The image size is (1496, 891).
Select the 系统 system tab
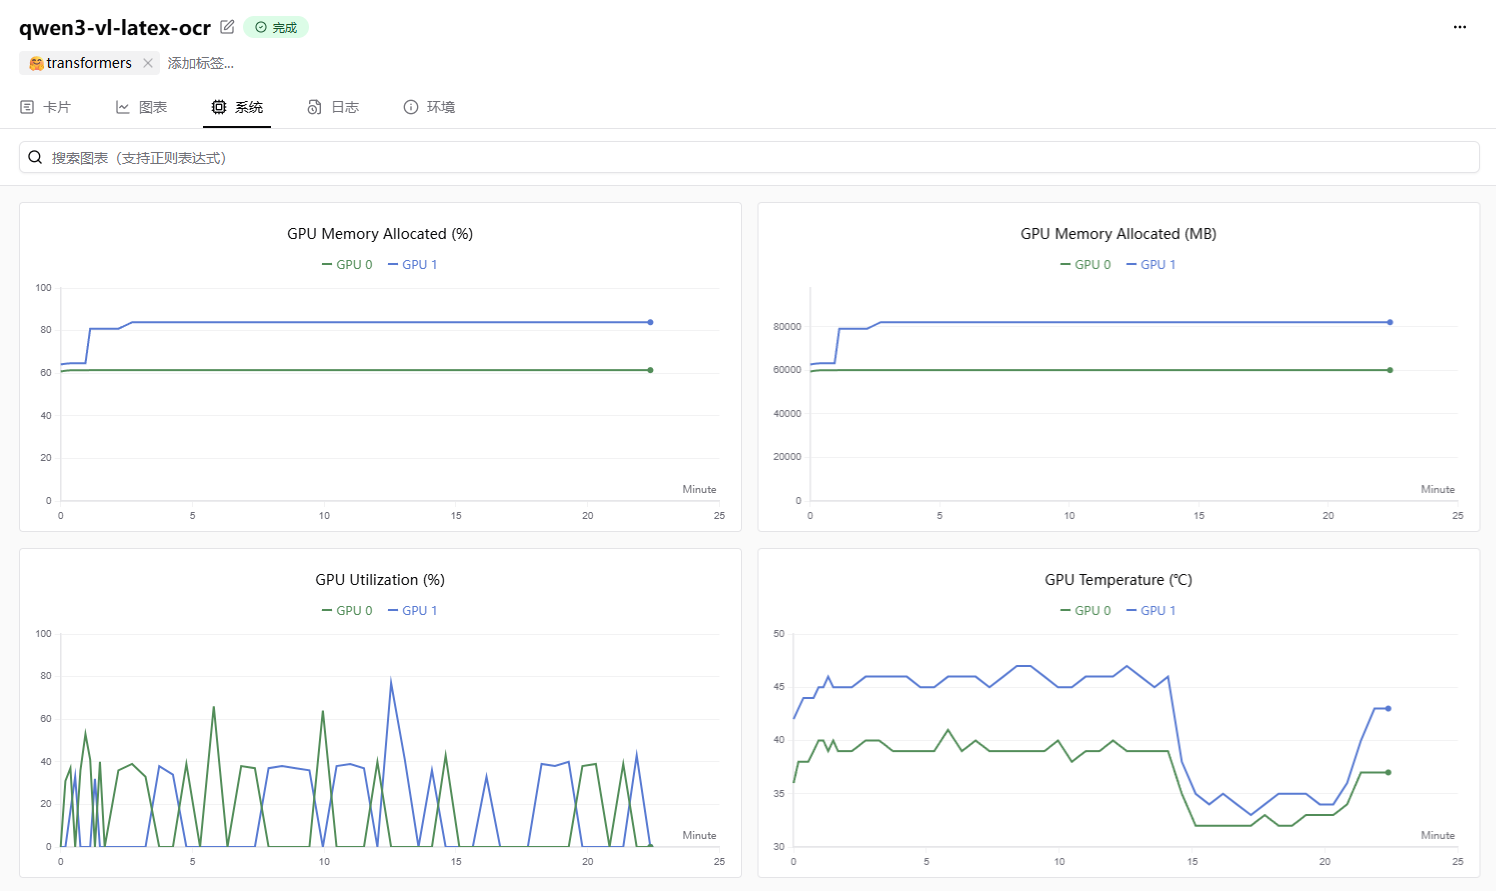[237, 107]
